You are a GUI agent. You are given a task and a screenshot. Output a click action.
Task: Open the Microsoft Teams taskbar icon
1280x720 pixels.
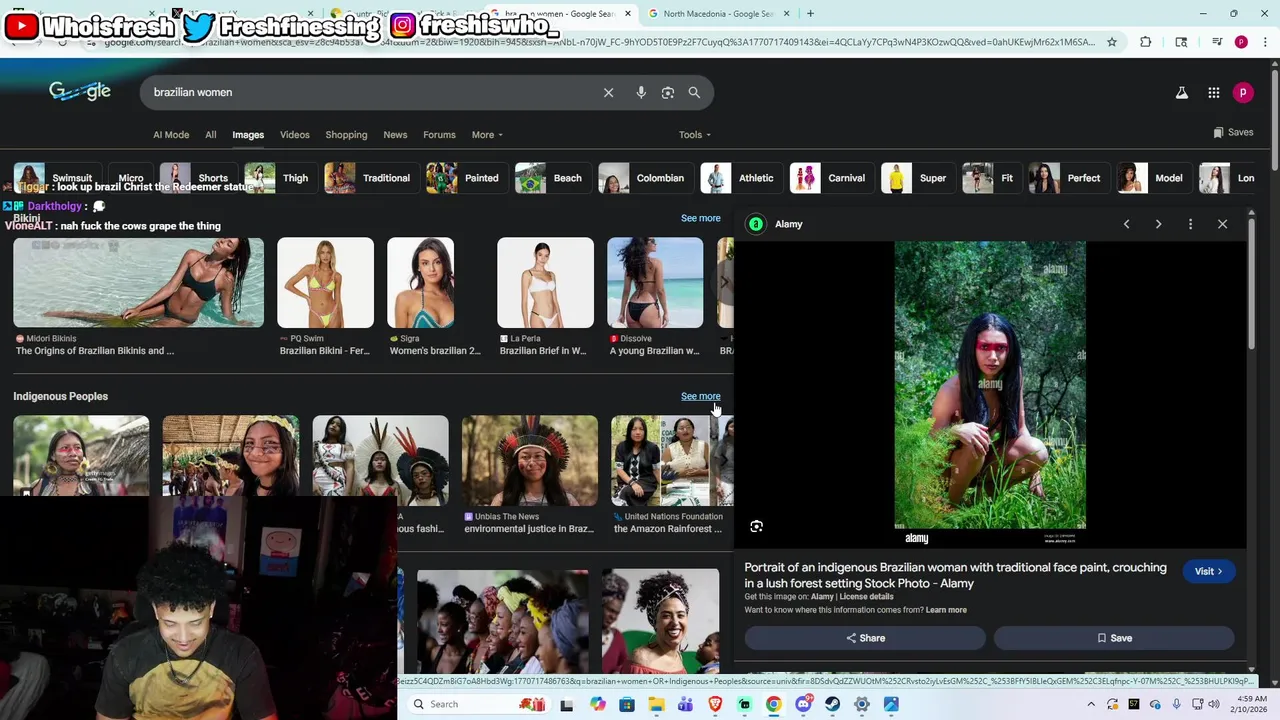click(x=685, y=704)
